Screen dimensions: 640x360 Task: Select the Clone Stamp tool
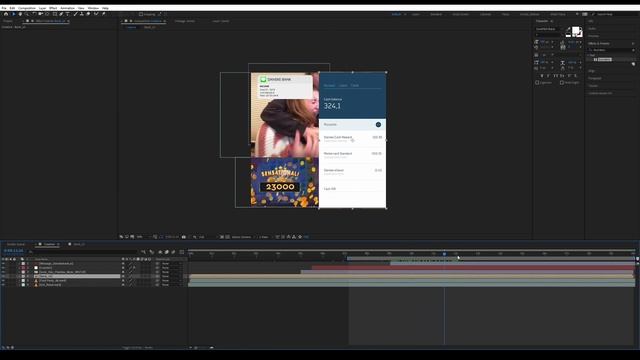(82, 14)
